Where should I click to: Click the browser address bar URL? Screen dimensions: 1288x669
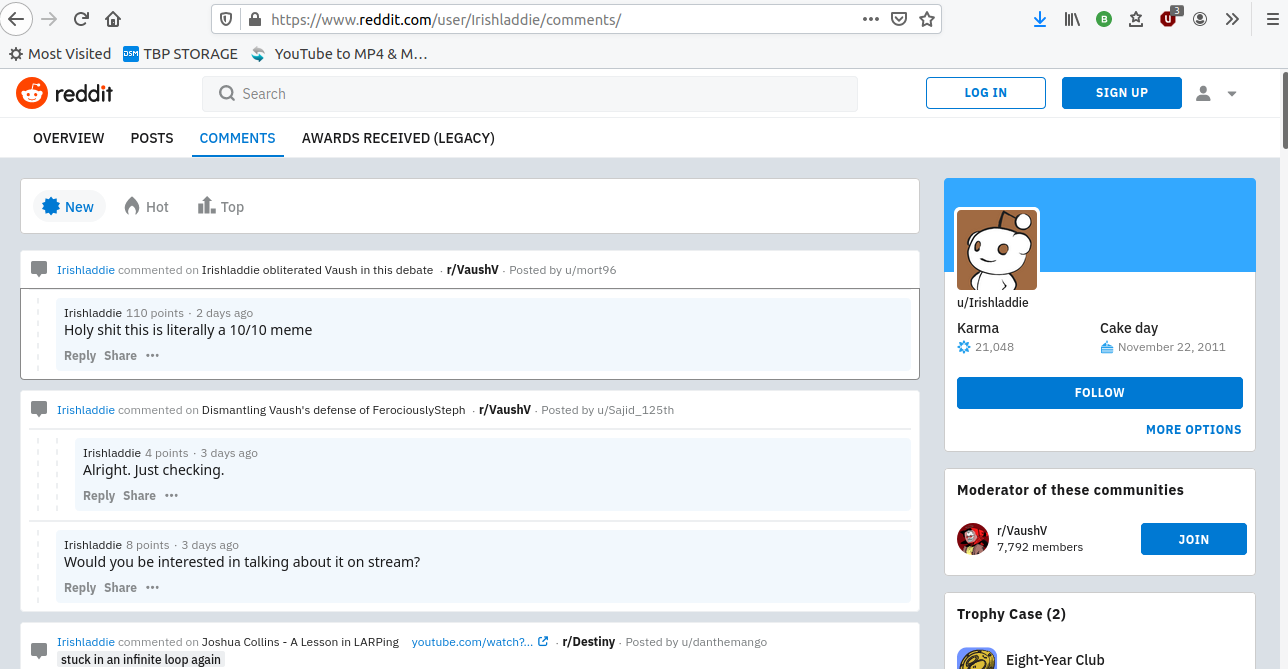tap(446, 19)
